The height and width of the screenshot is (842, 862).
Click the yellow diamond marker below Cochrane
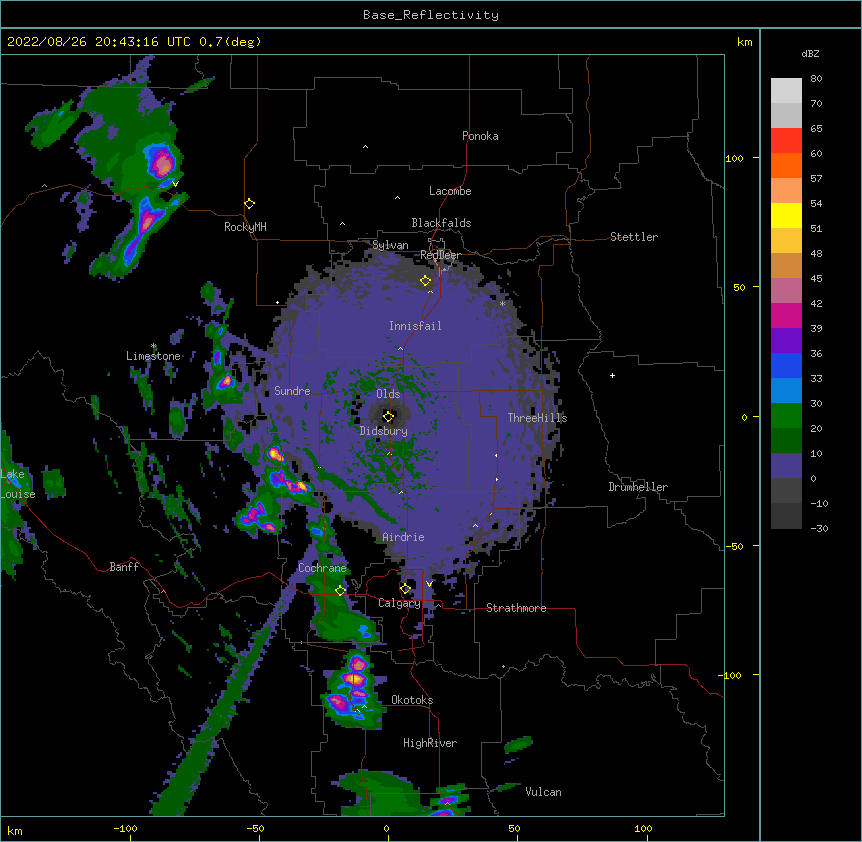pos(340,590)
